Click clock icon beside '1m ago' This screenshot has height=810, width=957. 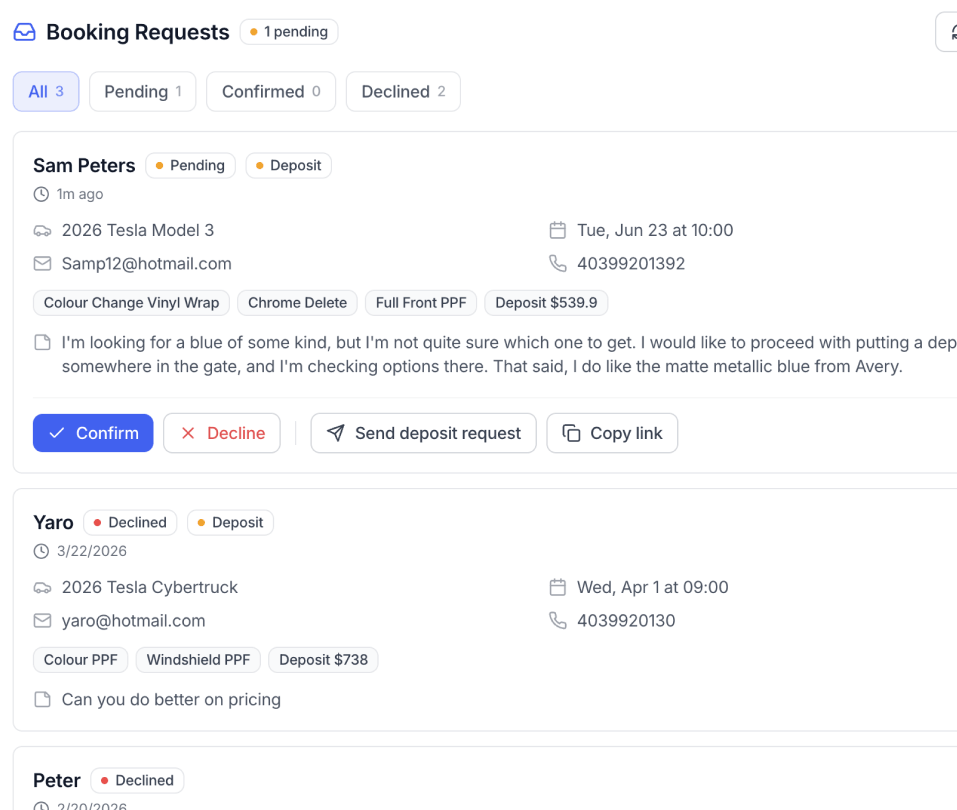(x=41, y=194)
